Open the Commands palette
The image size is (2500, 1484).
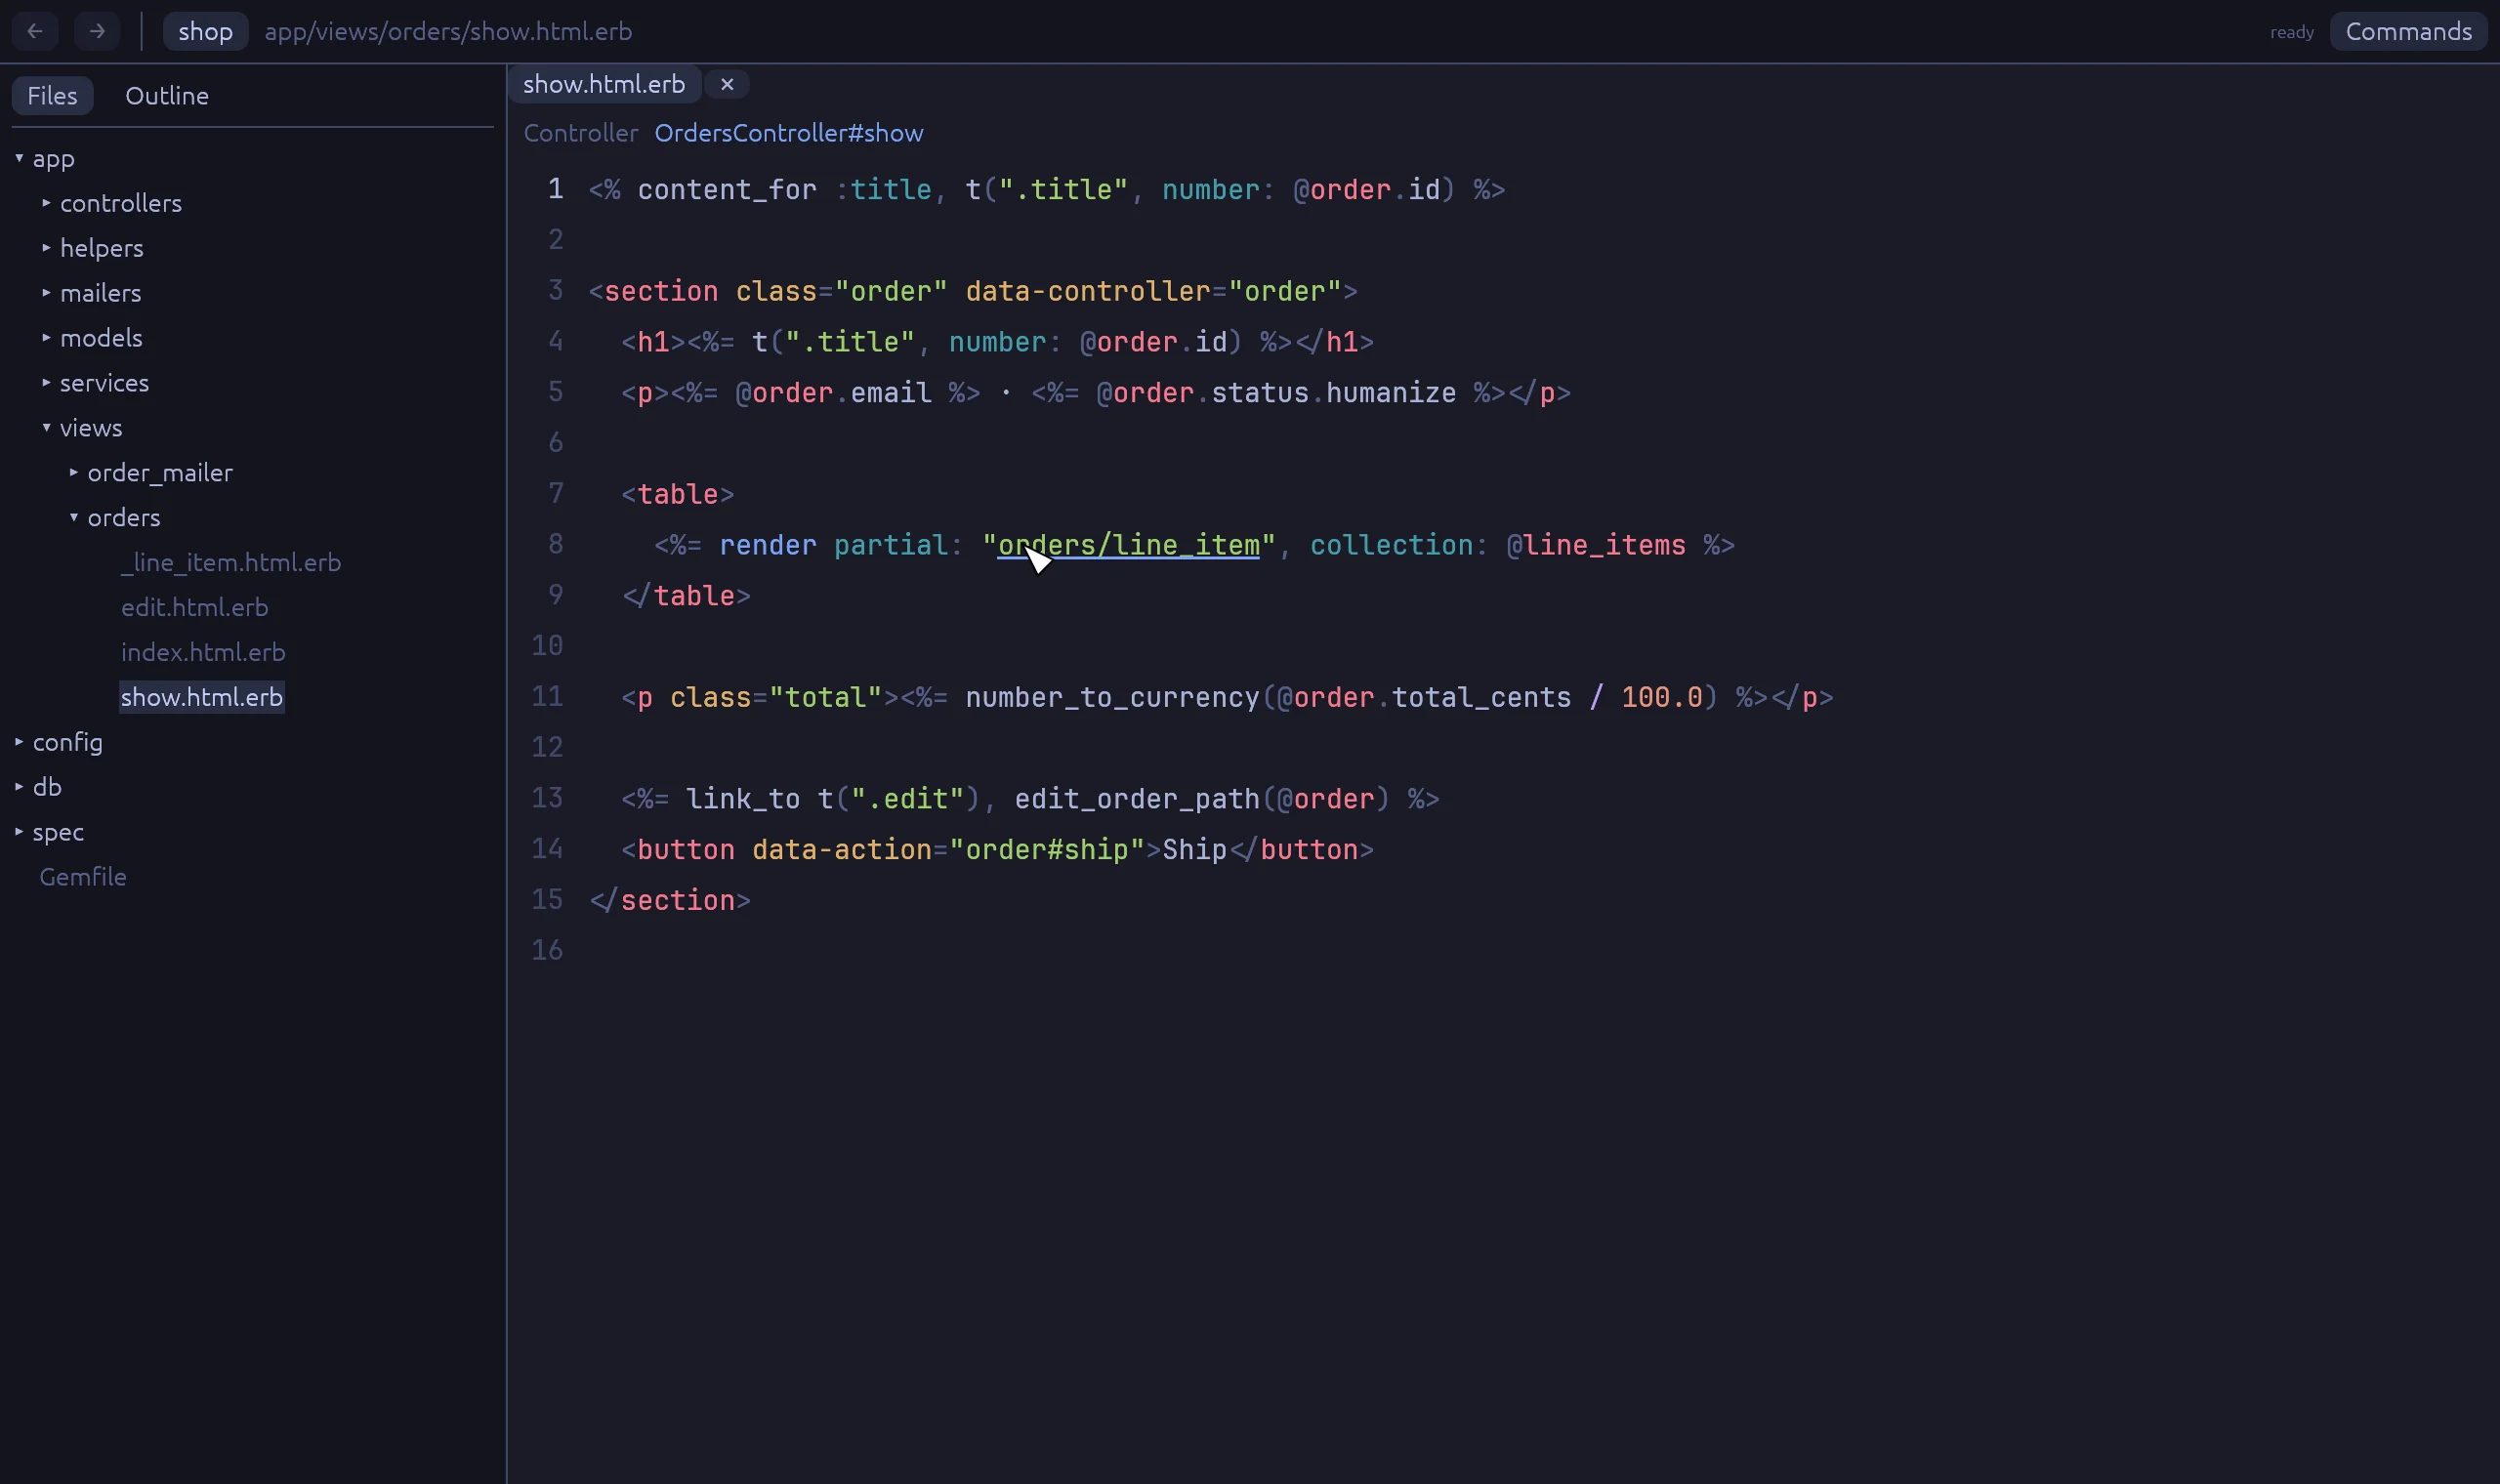pos(2408,31)
